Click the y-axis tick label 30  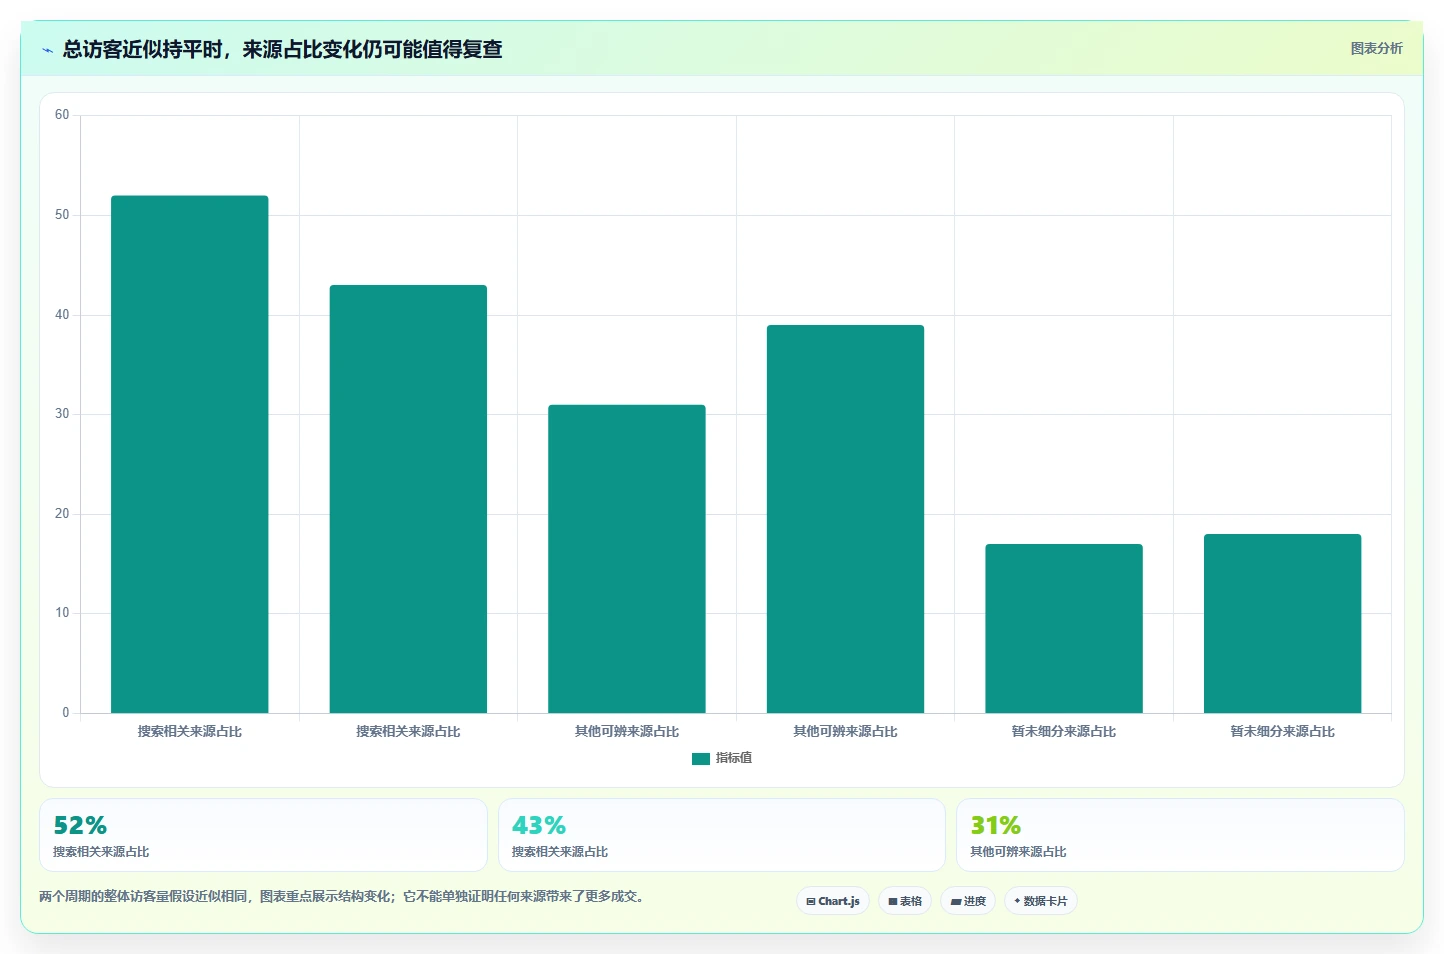[62, 414]
